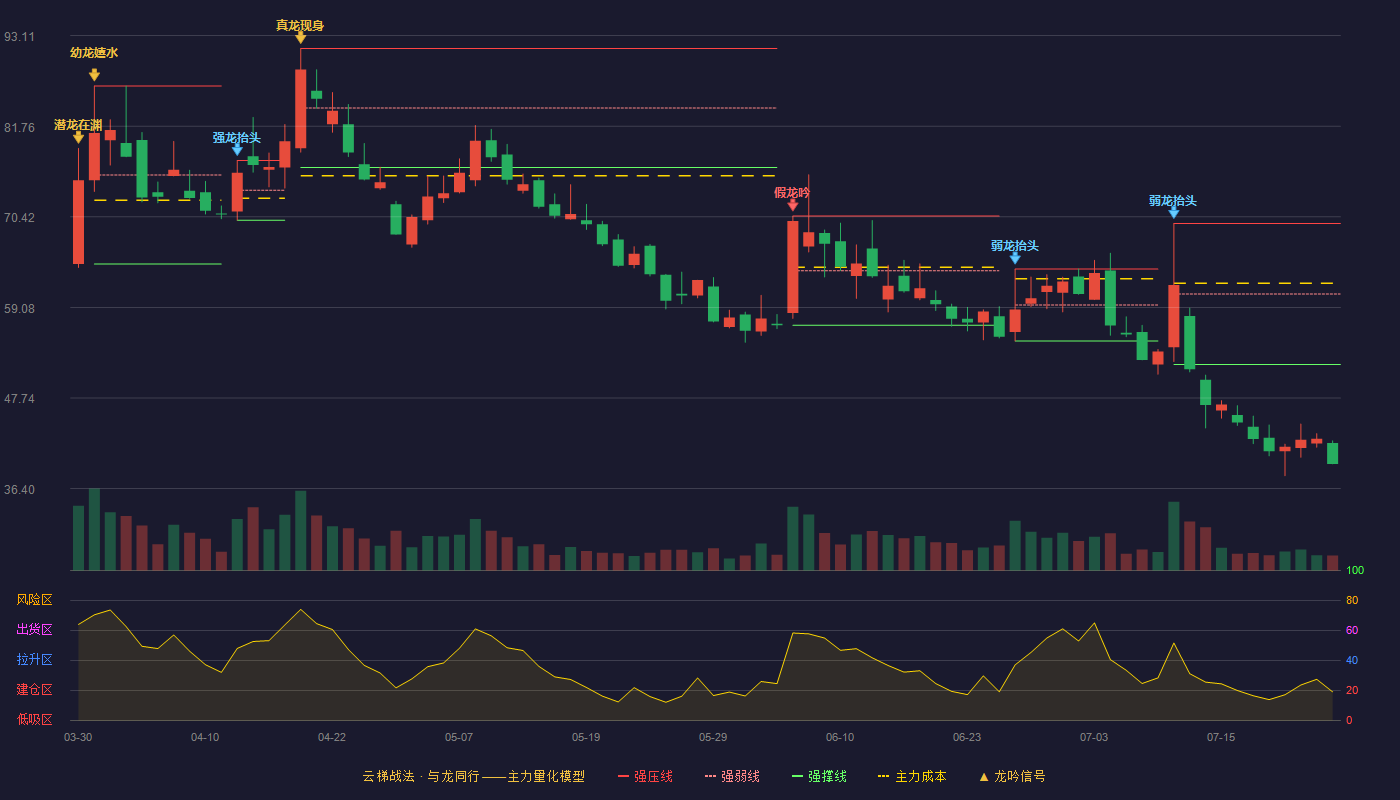The image size is (1400, 800).
Task: Click the 05-07 date label
Action: [x=459, y=737]
